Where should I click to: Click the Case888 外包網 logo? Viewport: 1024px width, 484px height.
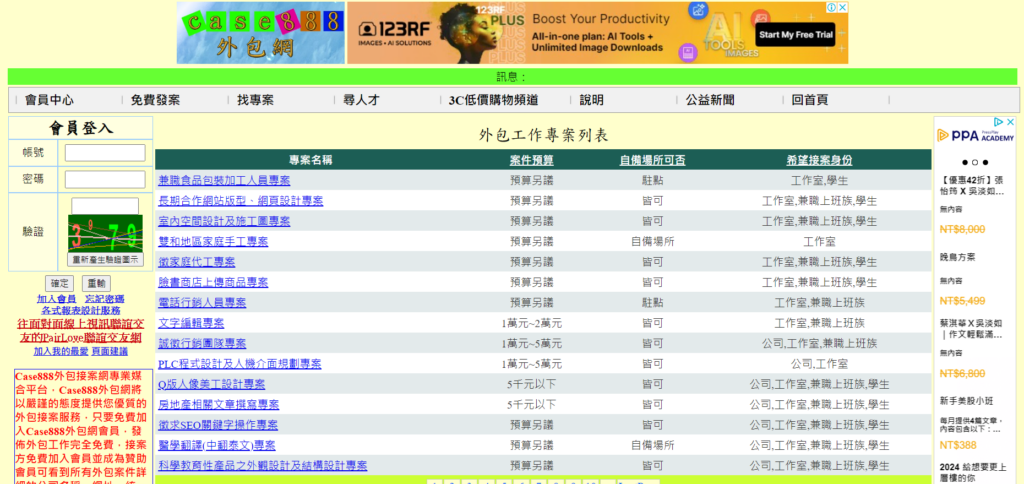(261, 33)
